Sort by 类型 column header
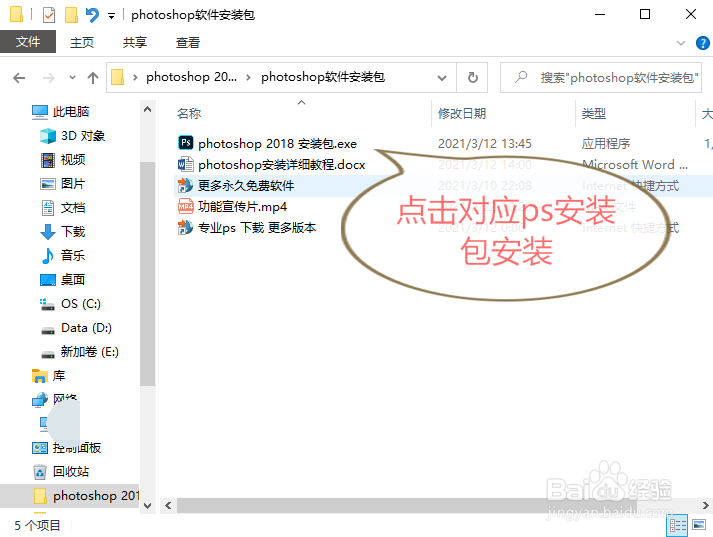 pos(593,114)
